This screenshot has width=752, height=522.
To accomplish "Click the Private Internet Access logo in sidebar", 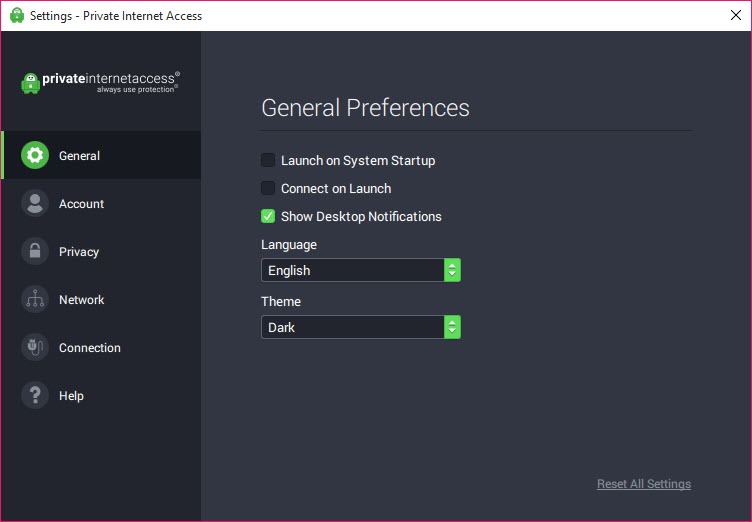I will click(100, 83).
